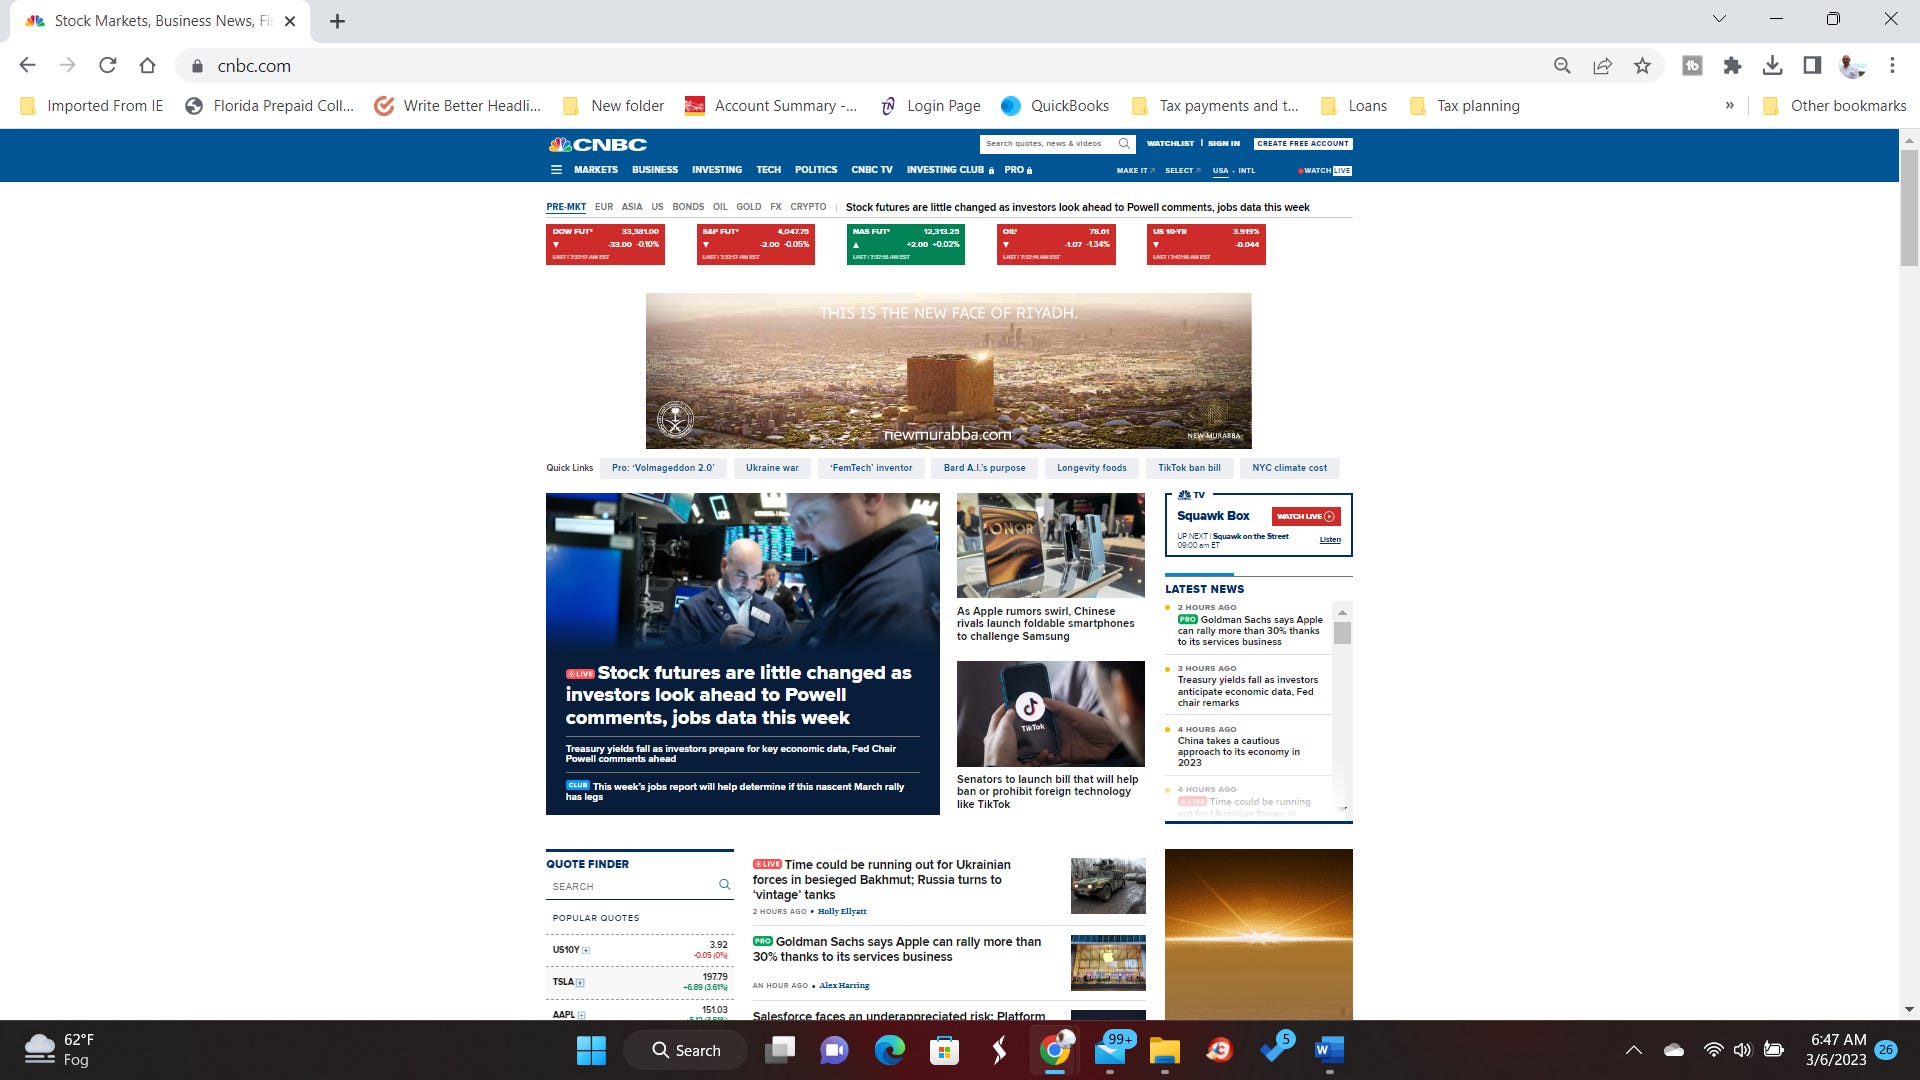
Task: Click the NAS FUT green market tile
Action: tap(906, 244)
